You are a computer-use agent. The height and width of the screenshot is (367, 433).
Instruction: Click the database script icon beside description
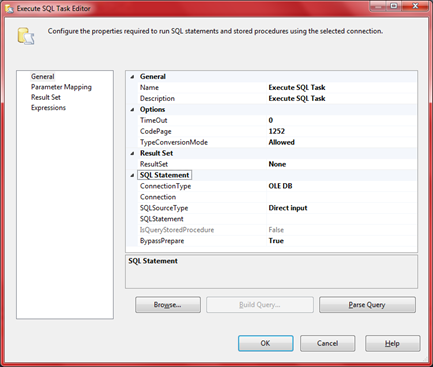pyautogui.click(x=26, y=36)
